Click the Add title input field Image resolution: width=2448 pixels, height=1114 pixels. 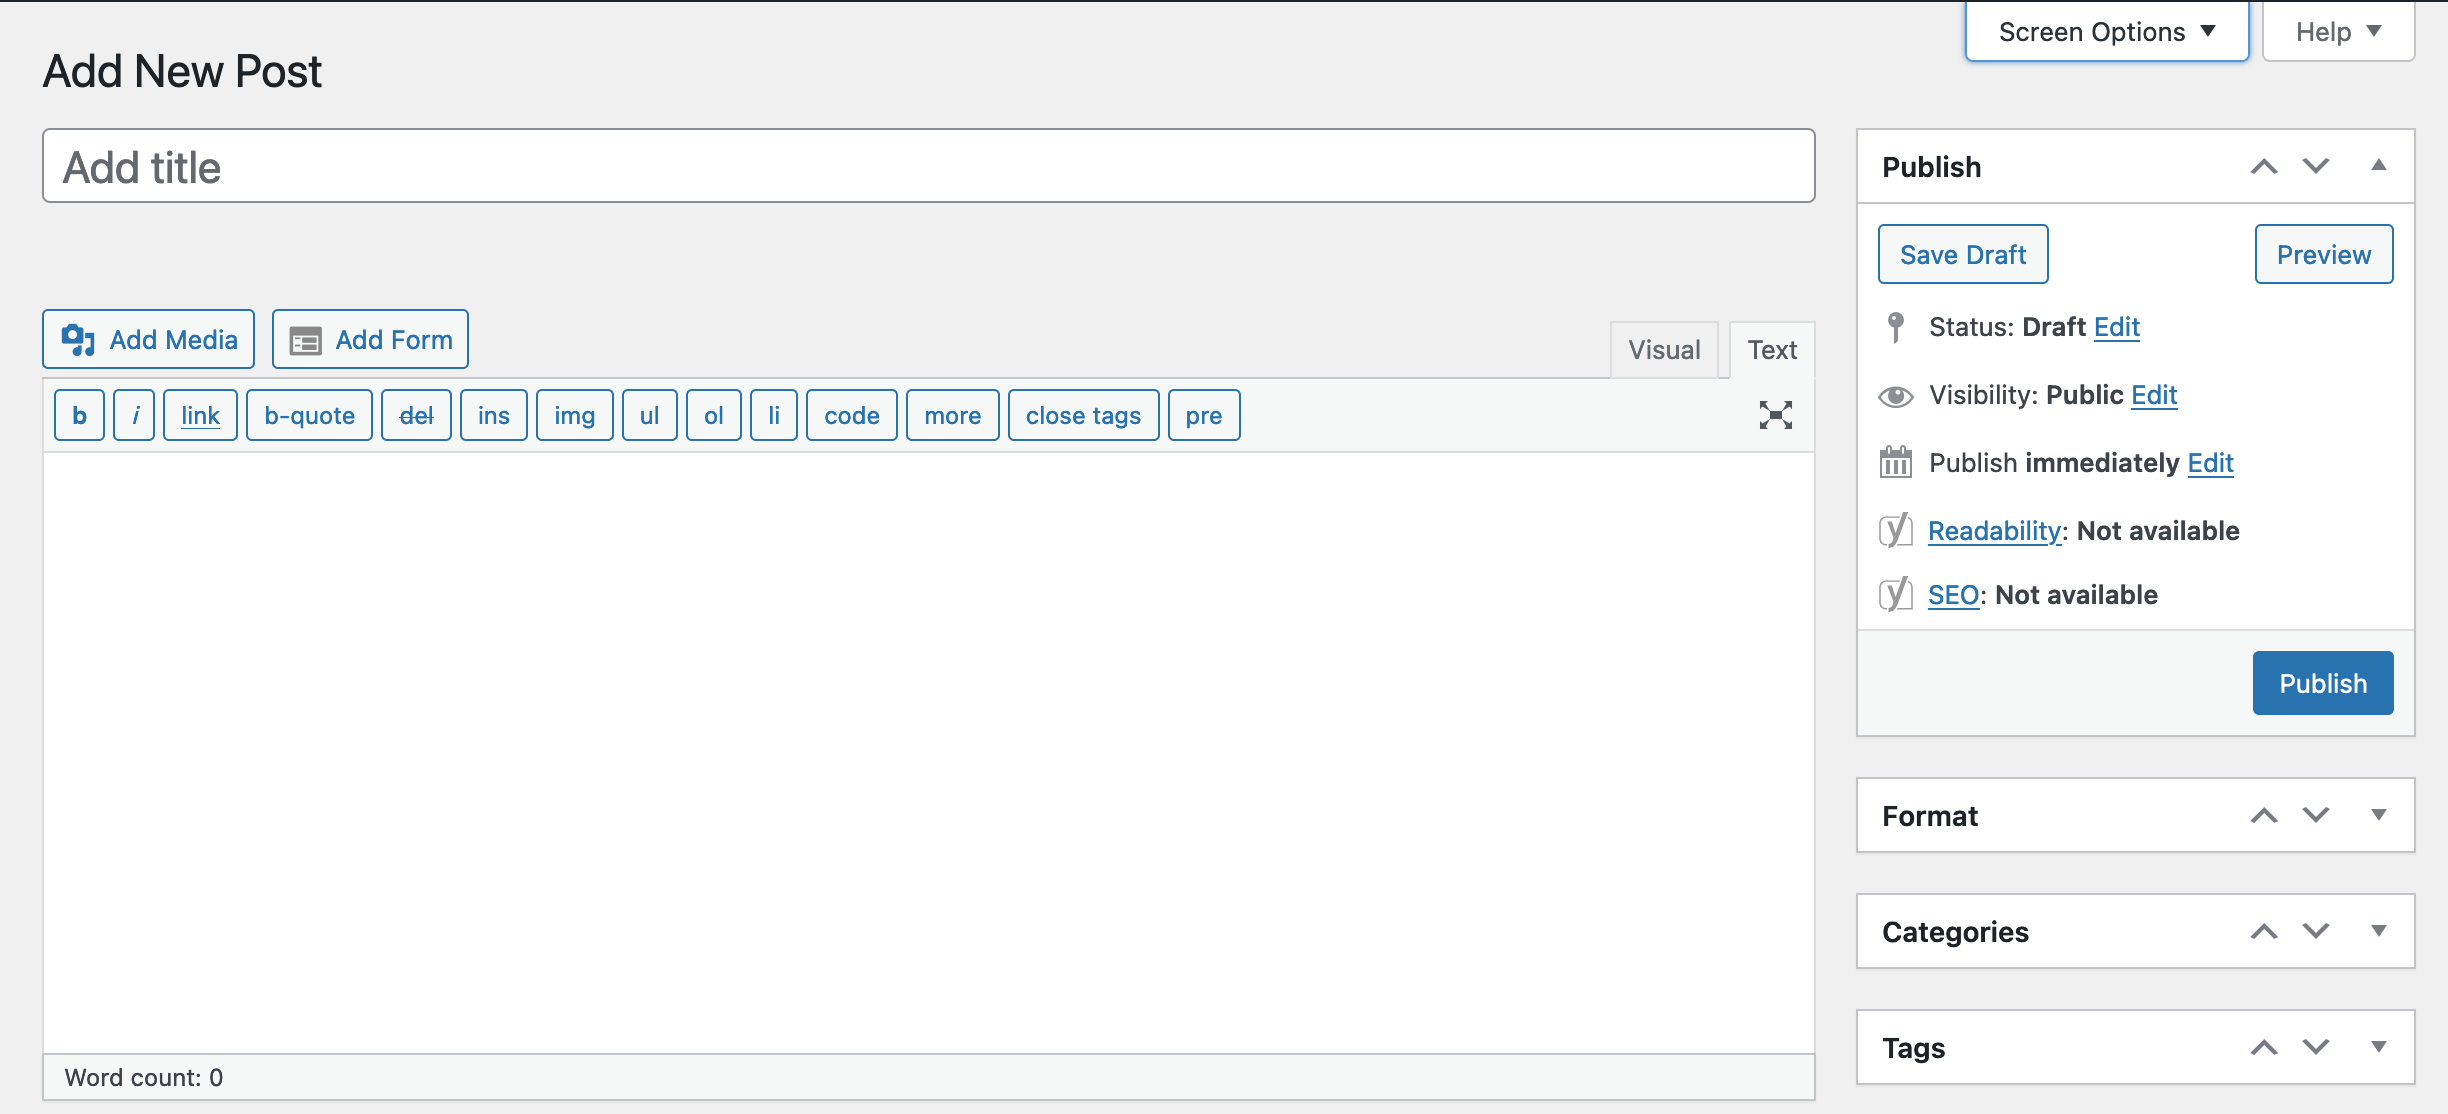click(x=930, y=167)
